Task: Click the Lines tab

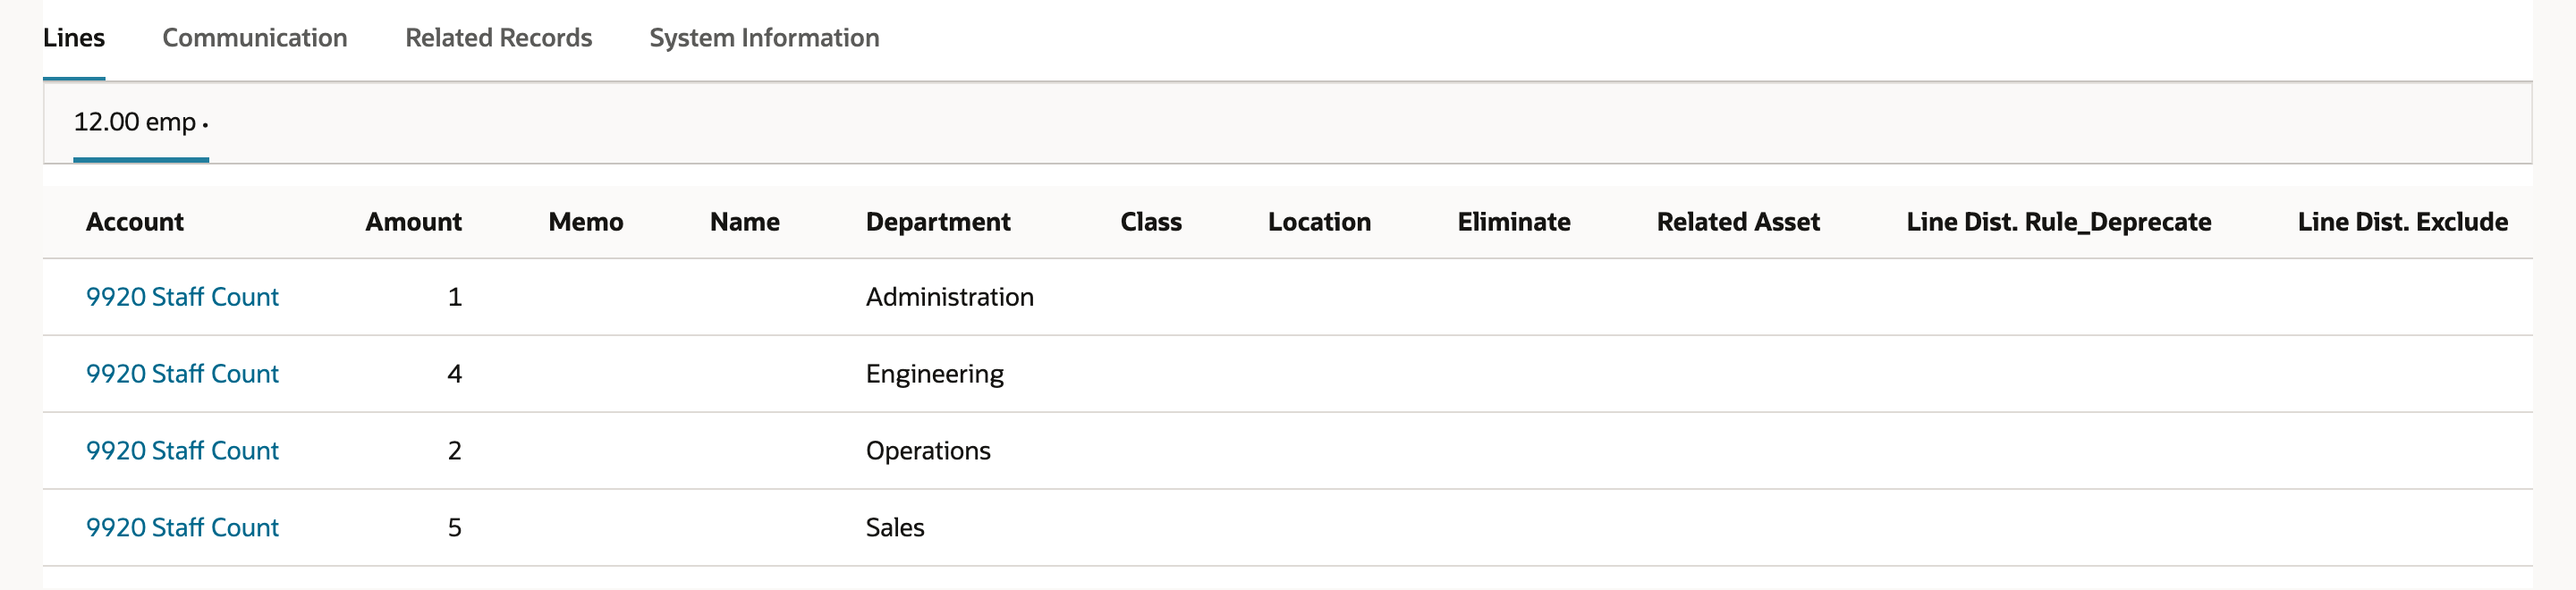Action: [74, 38]
